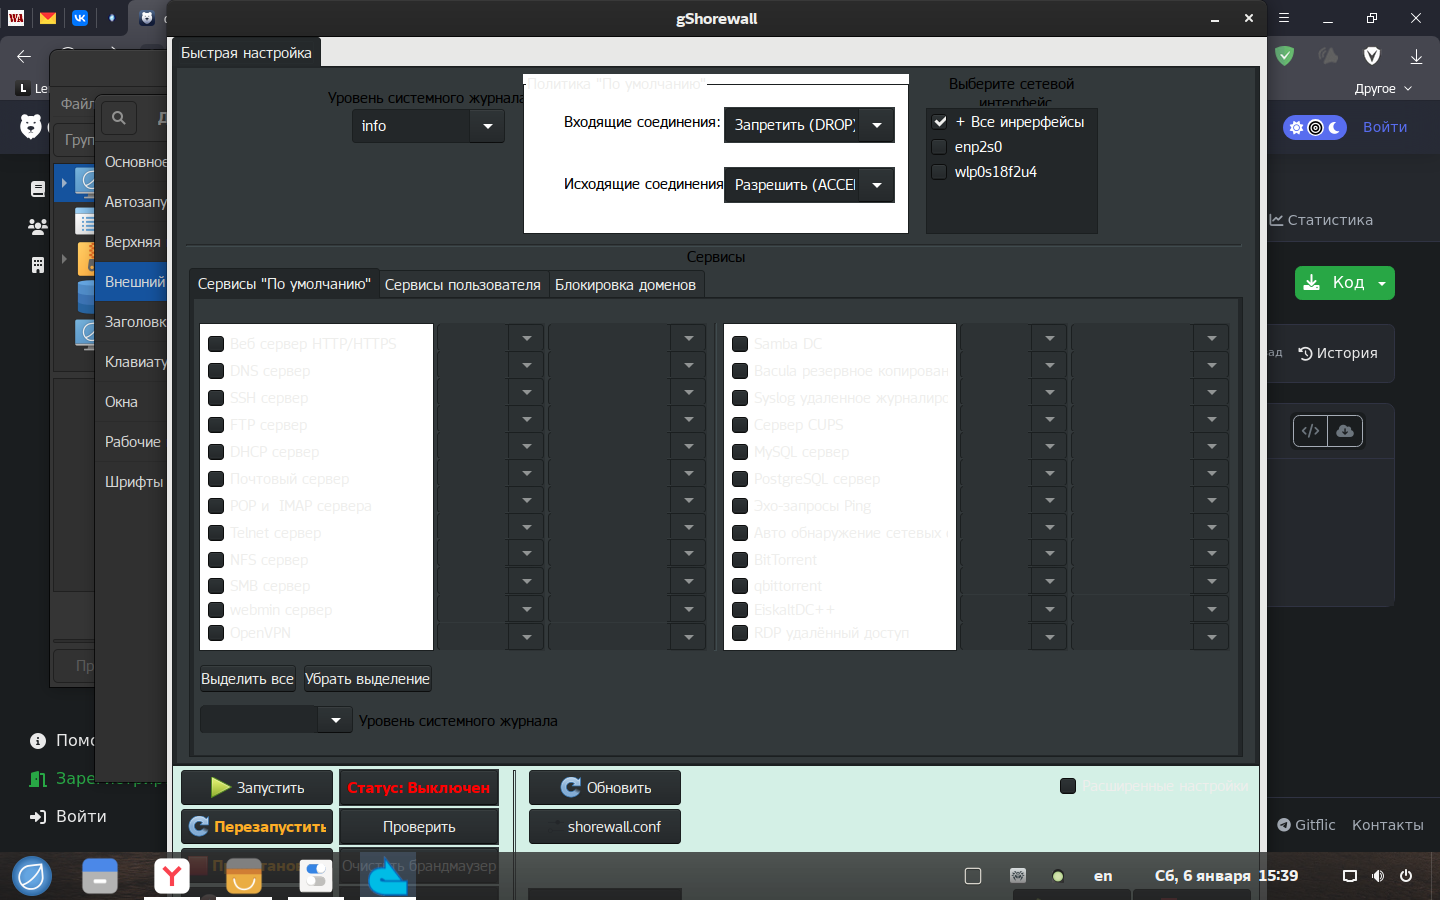1440x900 pixels.
Task: Click the display icon in the system tray
Action: click(1350, 876)
